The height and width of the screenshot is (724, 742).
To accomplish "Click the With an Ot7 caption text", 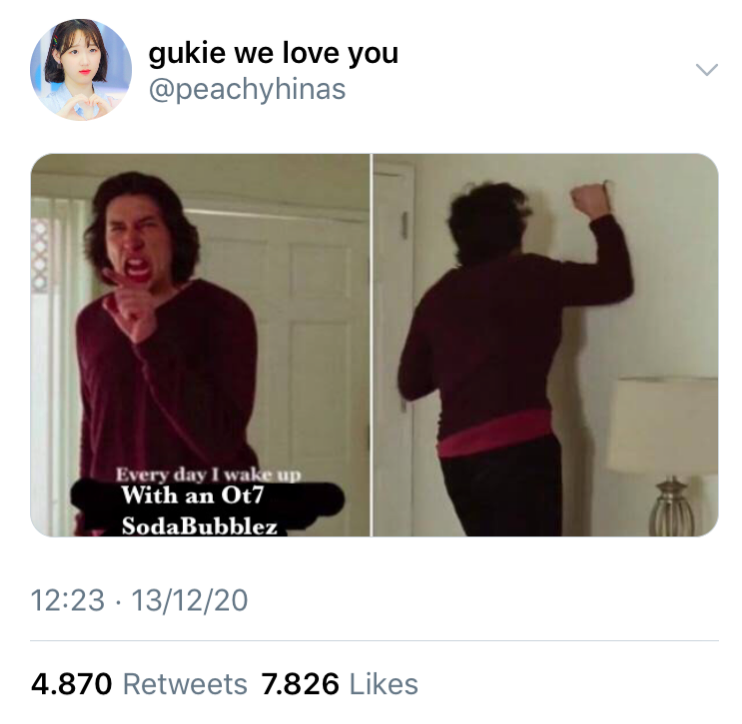I will pyautogui.click(x=192, y=495).
